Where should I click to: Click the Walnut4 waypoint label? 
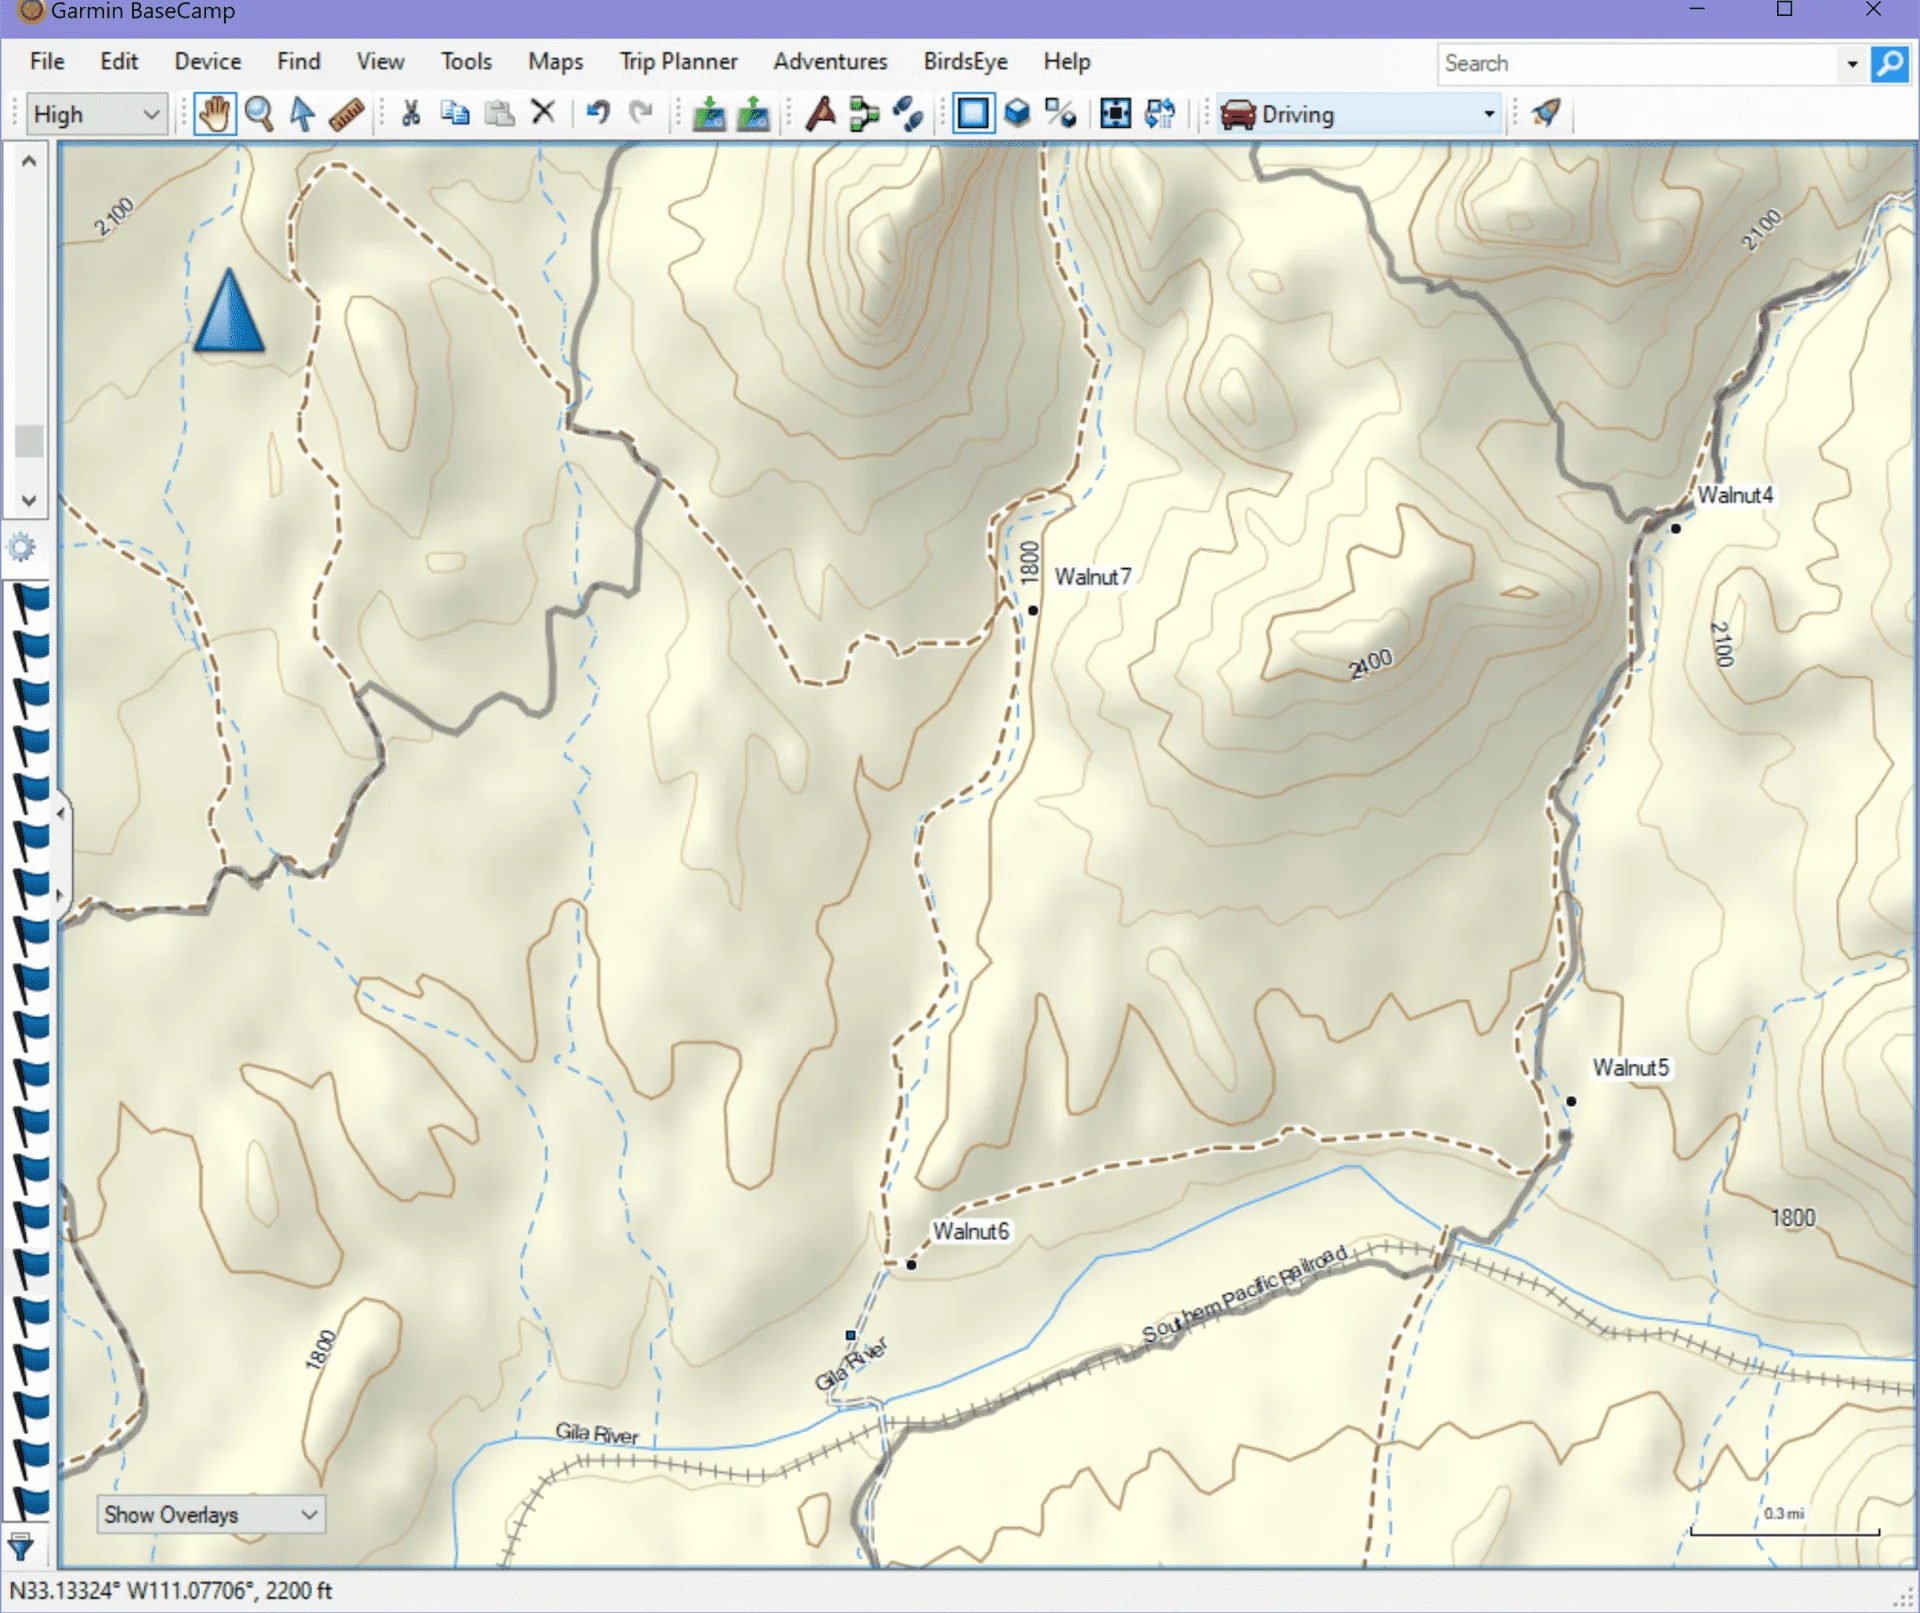tap(1735, 495)
